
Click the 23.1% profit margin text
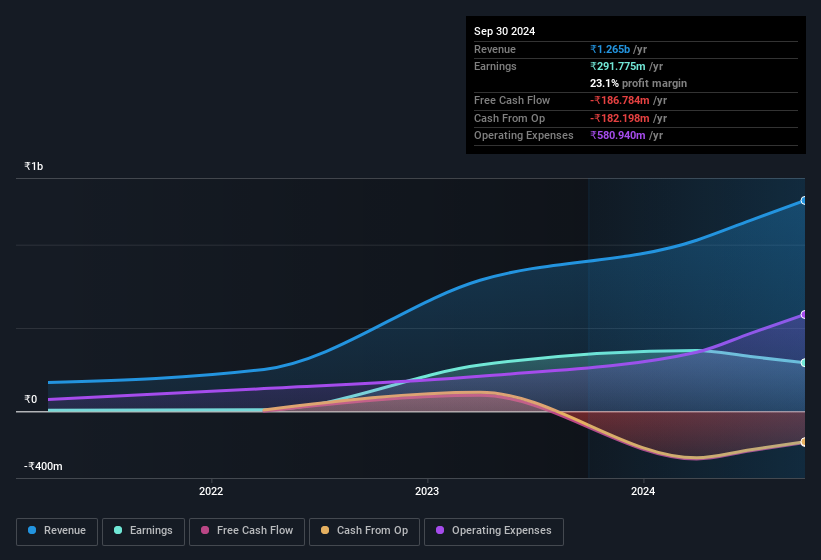point(638,83)
